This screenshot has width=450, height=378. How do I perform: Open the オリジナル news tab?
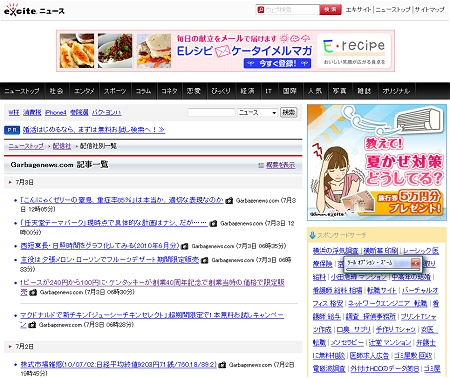(x=396, y=91)
